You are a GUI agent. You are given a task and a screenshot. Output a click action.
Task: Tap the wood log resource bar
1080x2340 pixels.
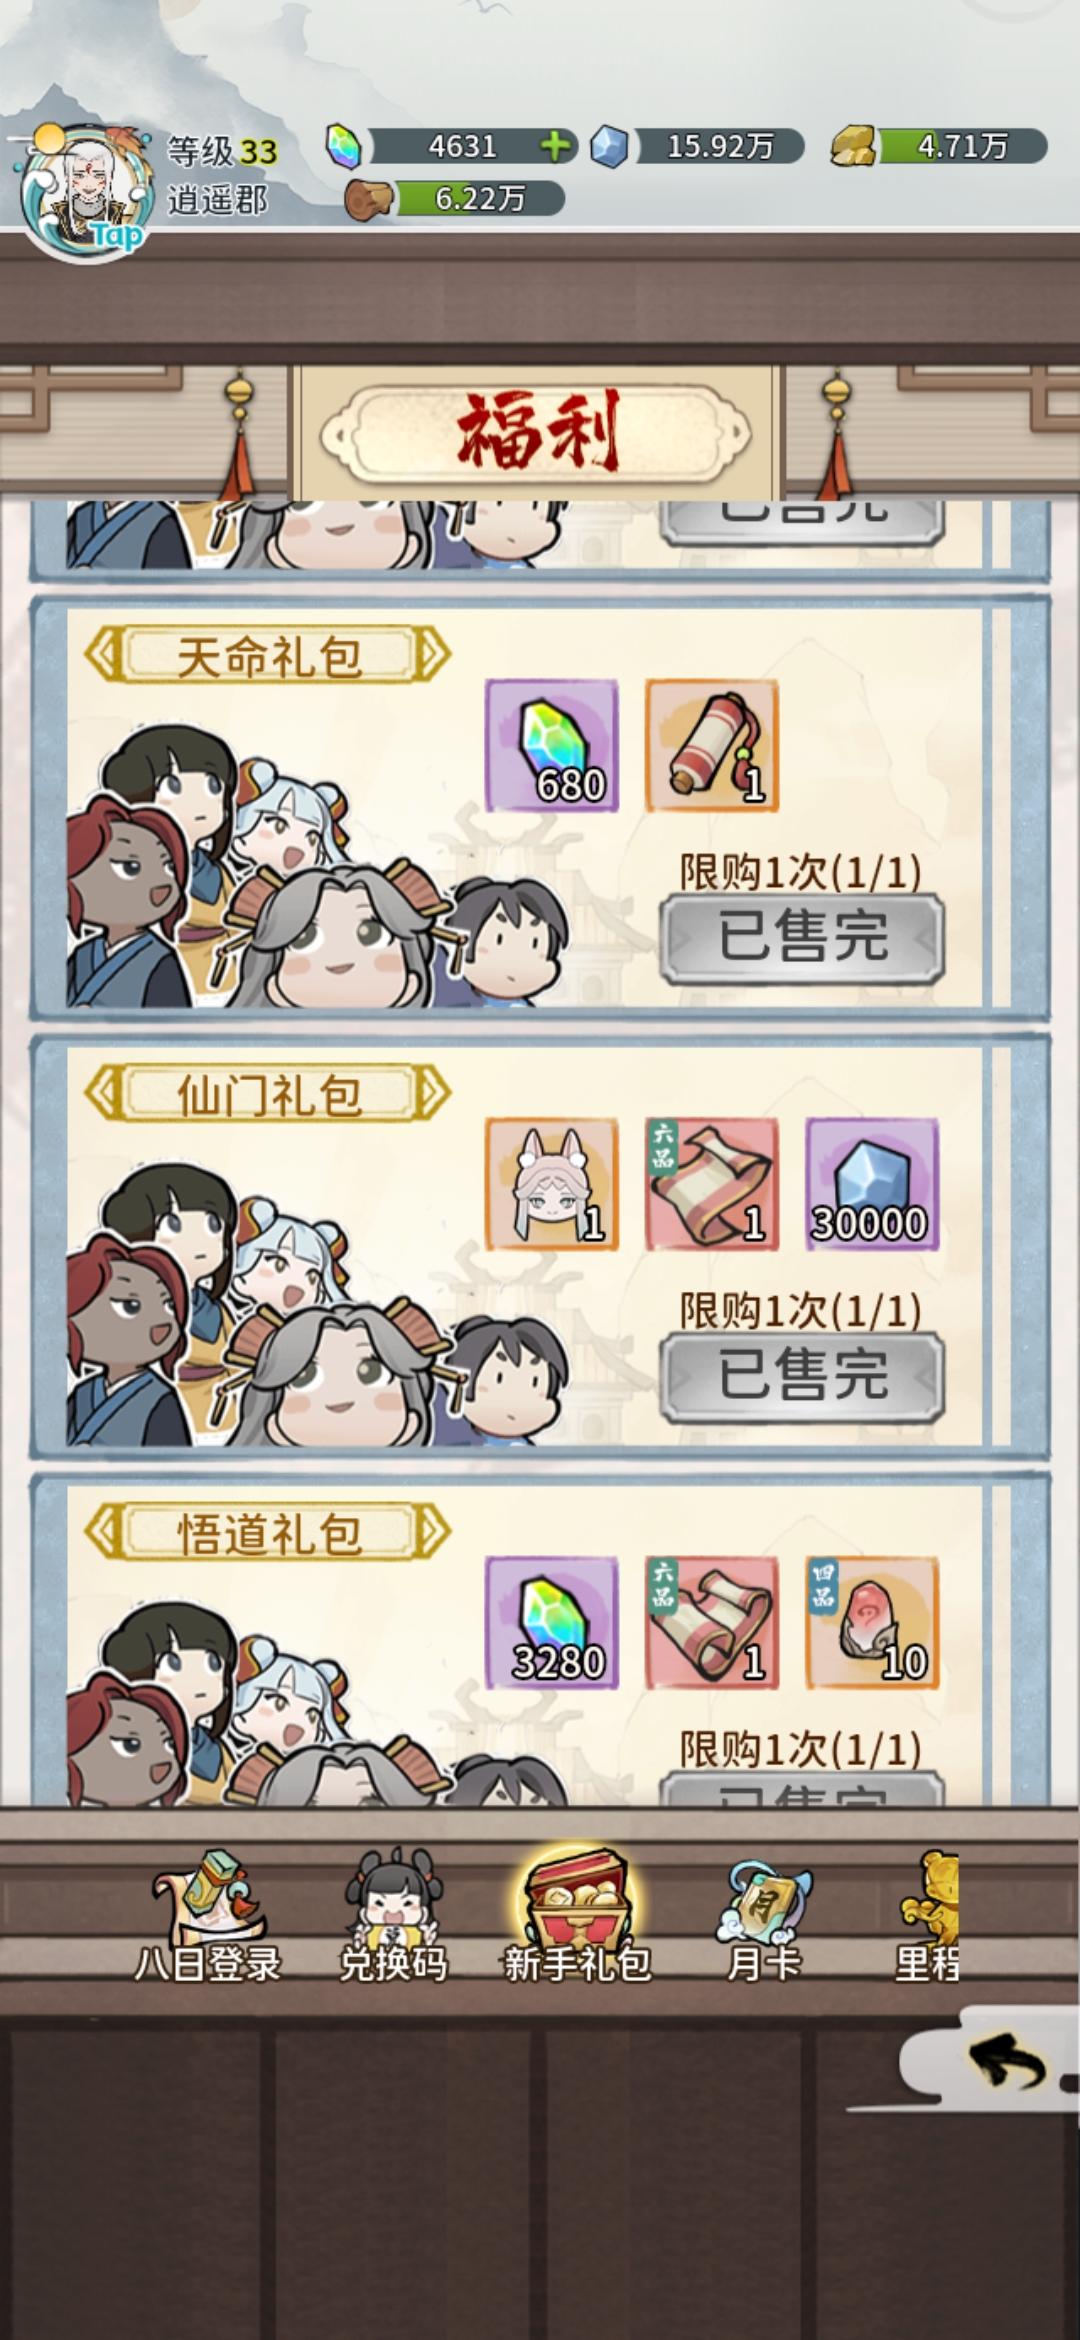[x=456, y=198]
